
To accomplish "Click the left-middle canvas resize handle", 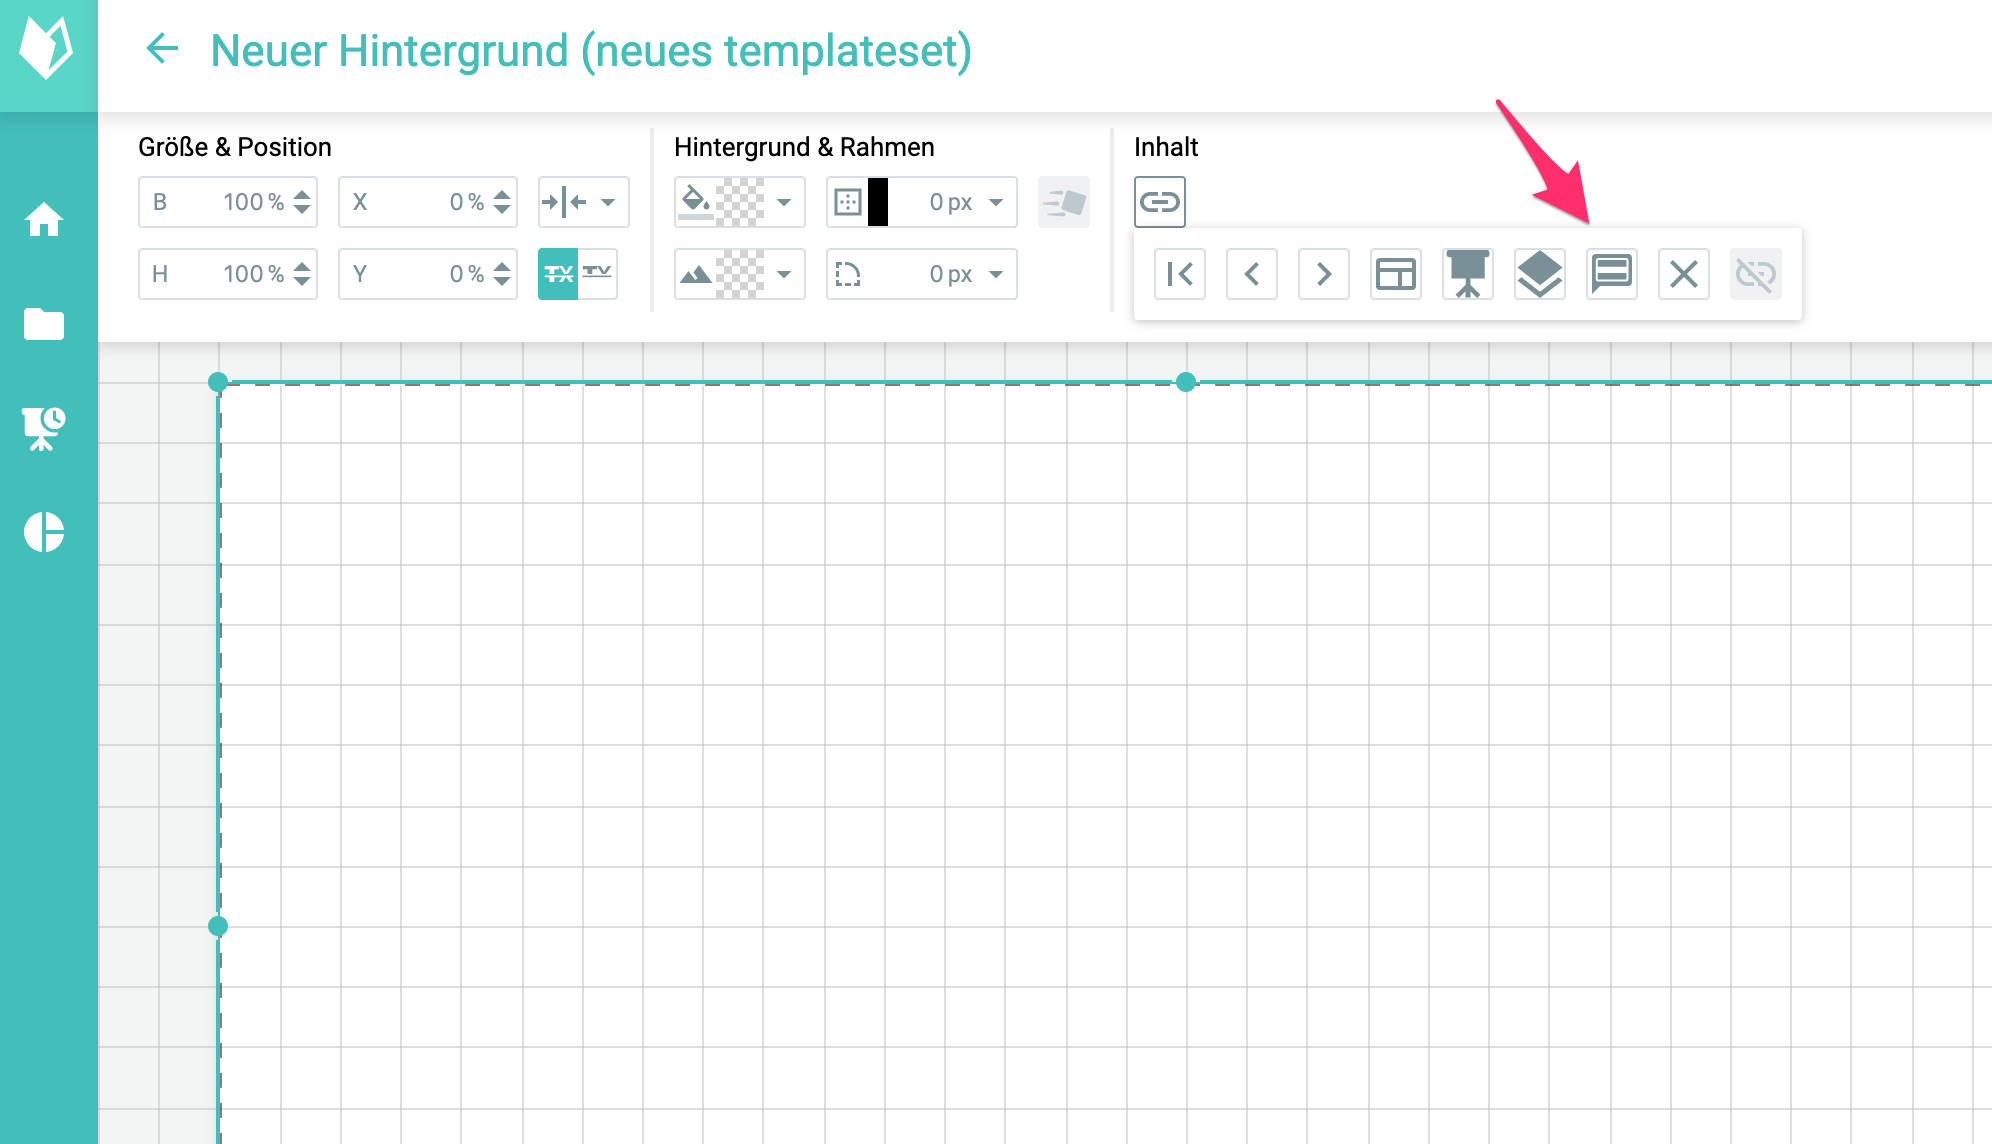I will (x=218, y=926).
